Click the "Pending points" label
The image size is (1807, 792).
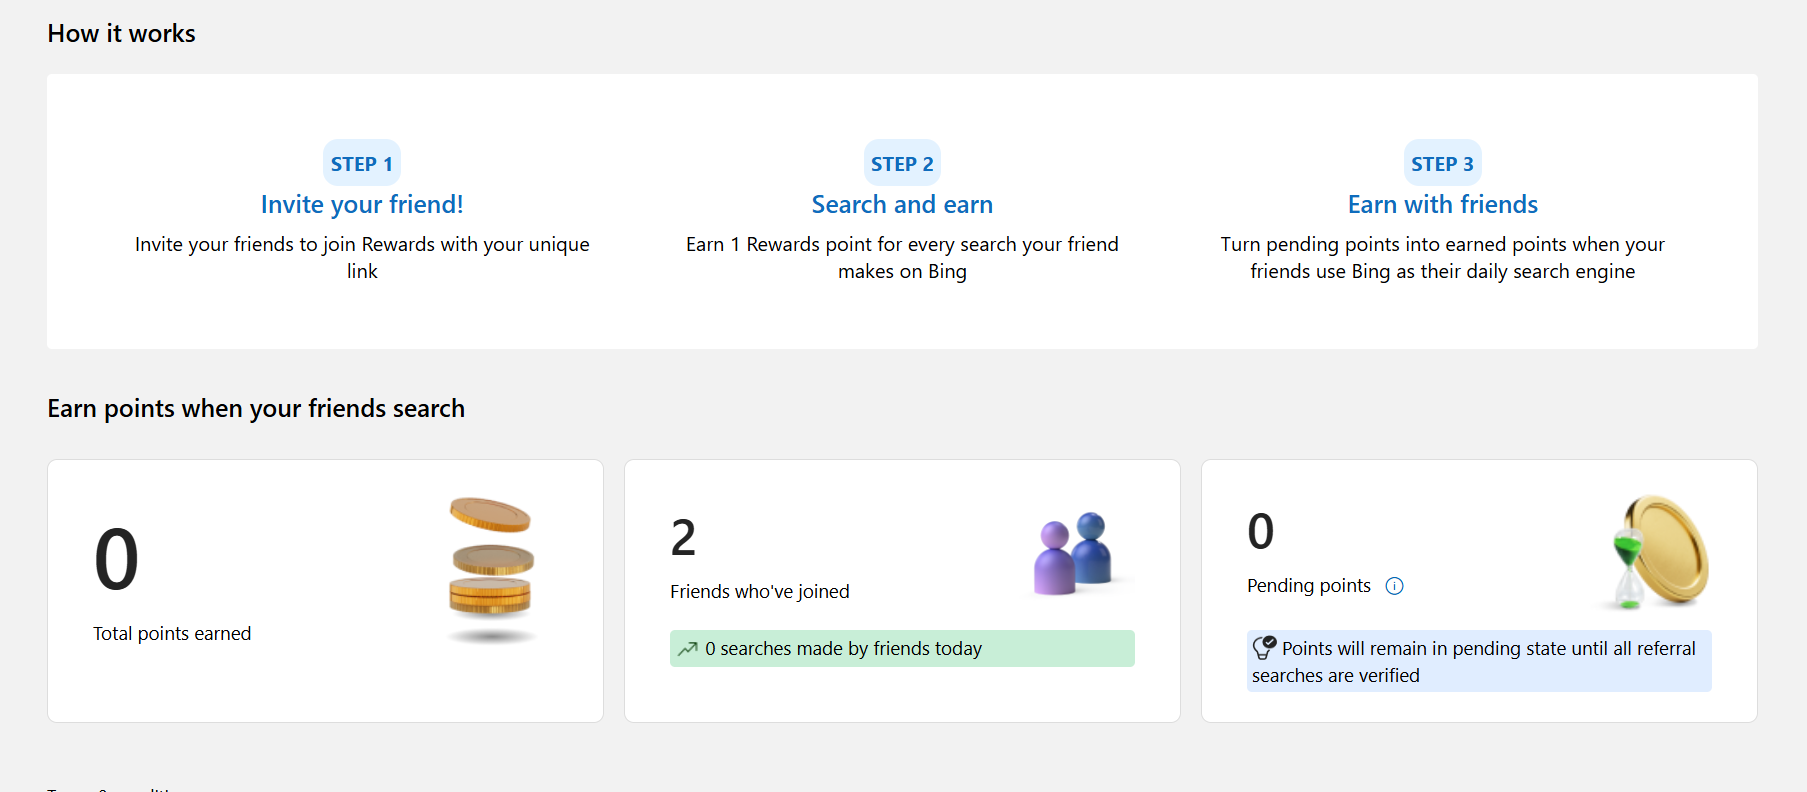pos(1308,586)
